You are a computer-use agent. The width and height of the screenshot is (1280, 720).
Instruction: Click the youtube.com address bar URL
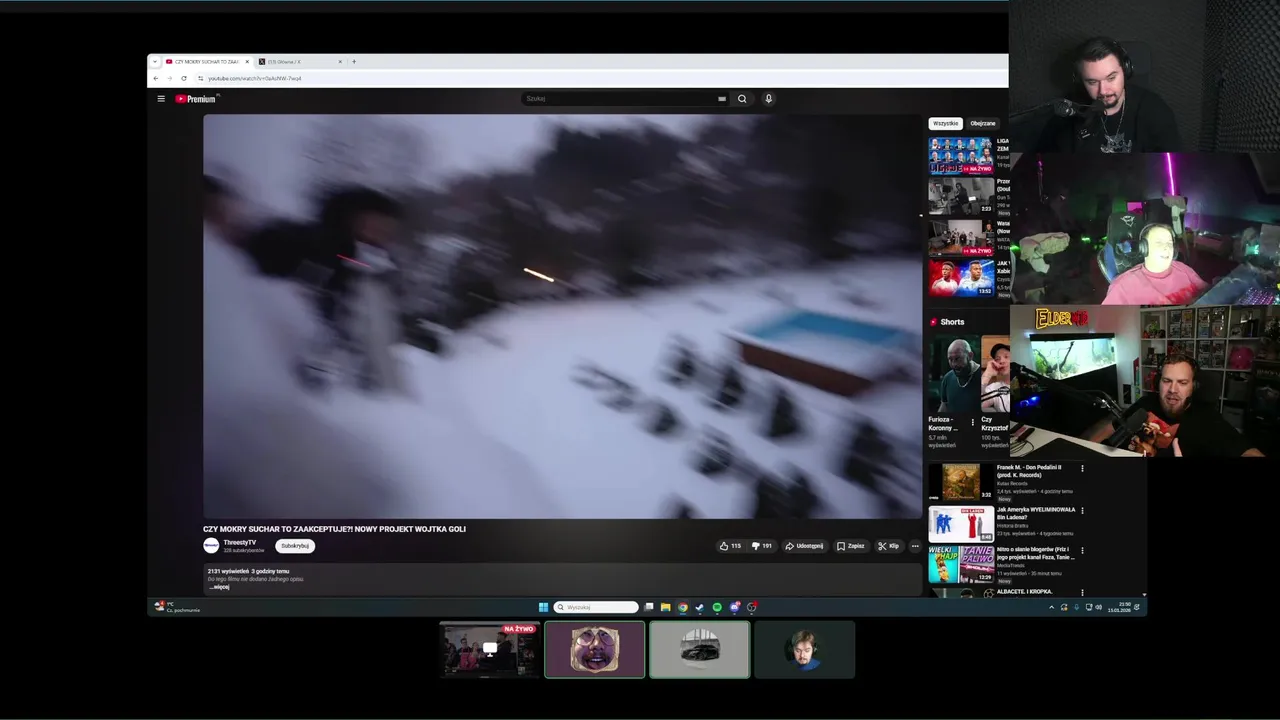tap(255, 78)
